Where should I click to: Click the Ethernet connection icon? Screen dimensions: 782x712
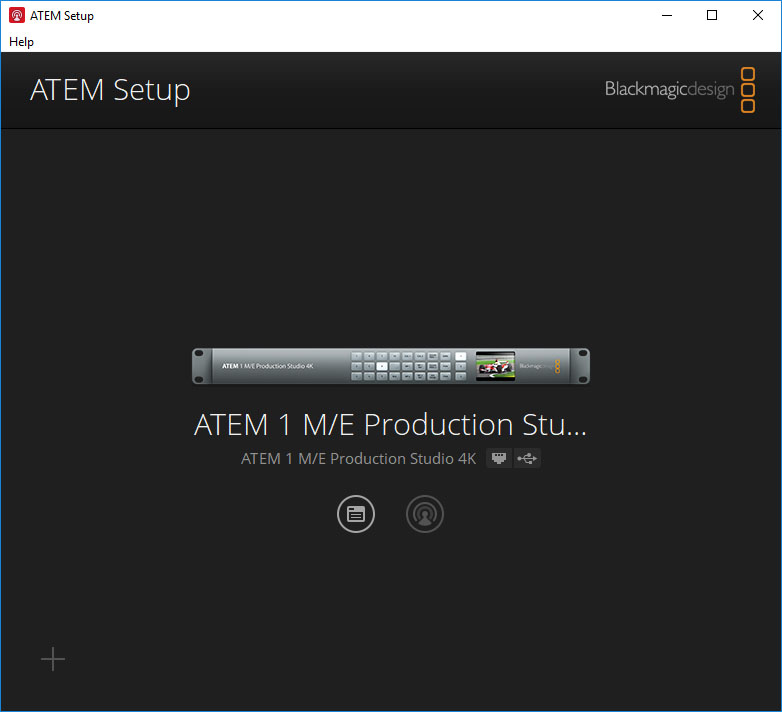[x=499, y=458]
